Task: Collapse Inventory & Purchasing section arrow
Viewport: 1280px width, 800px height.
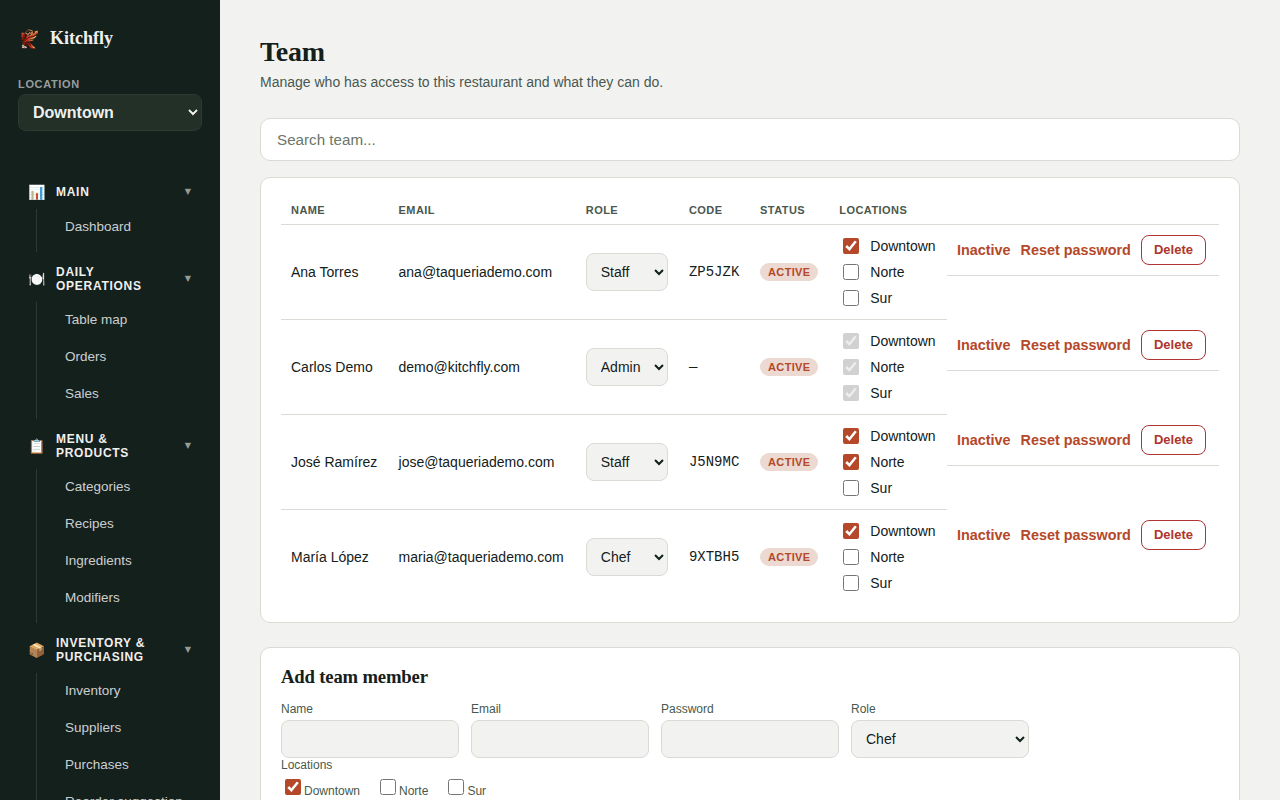Action: (188, 649)
